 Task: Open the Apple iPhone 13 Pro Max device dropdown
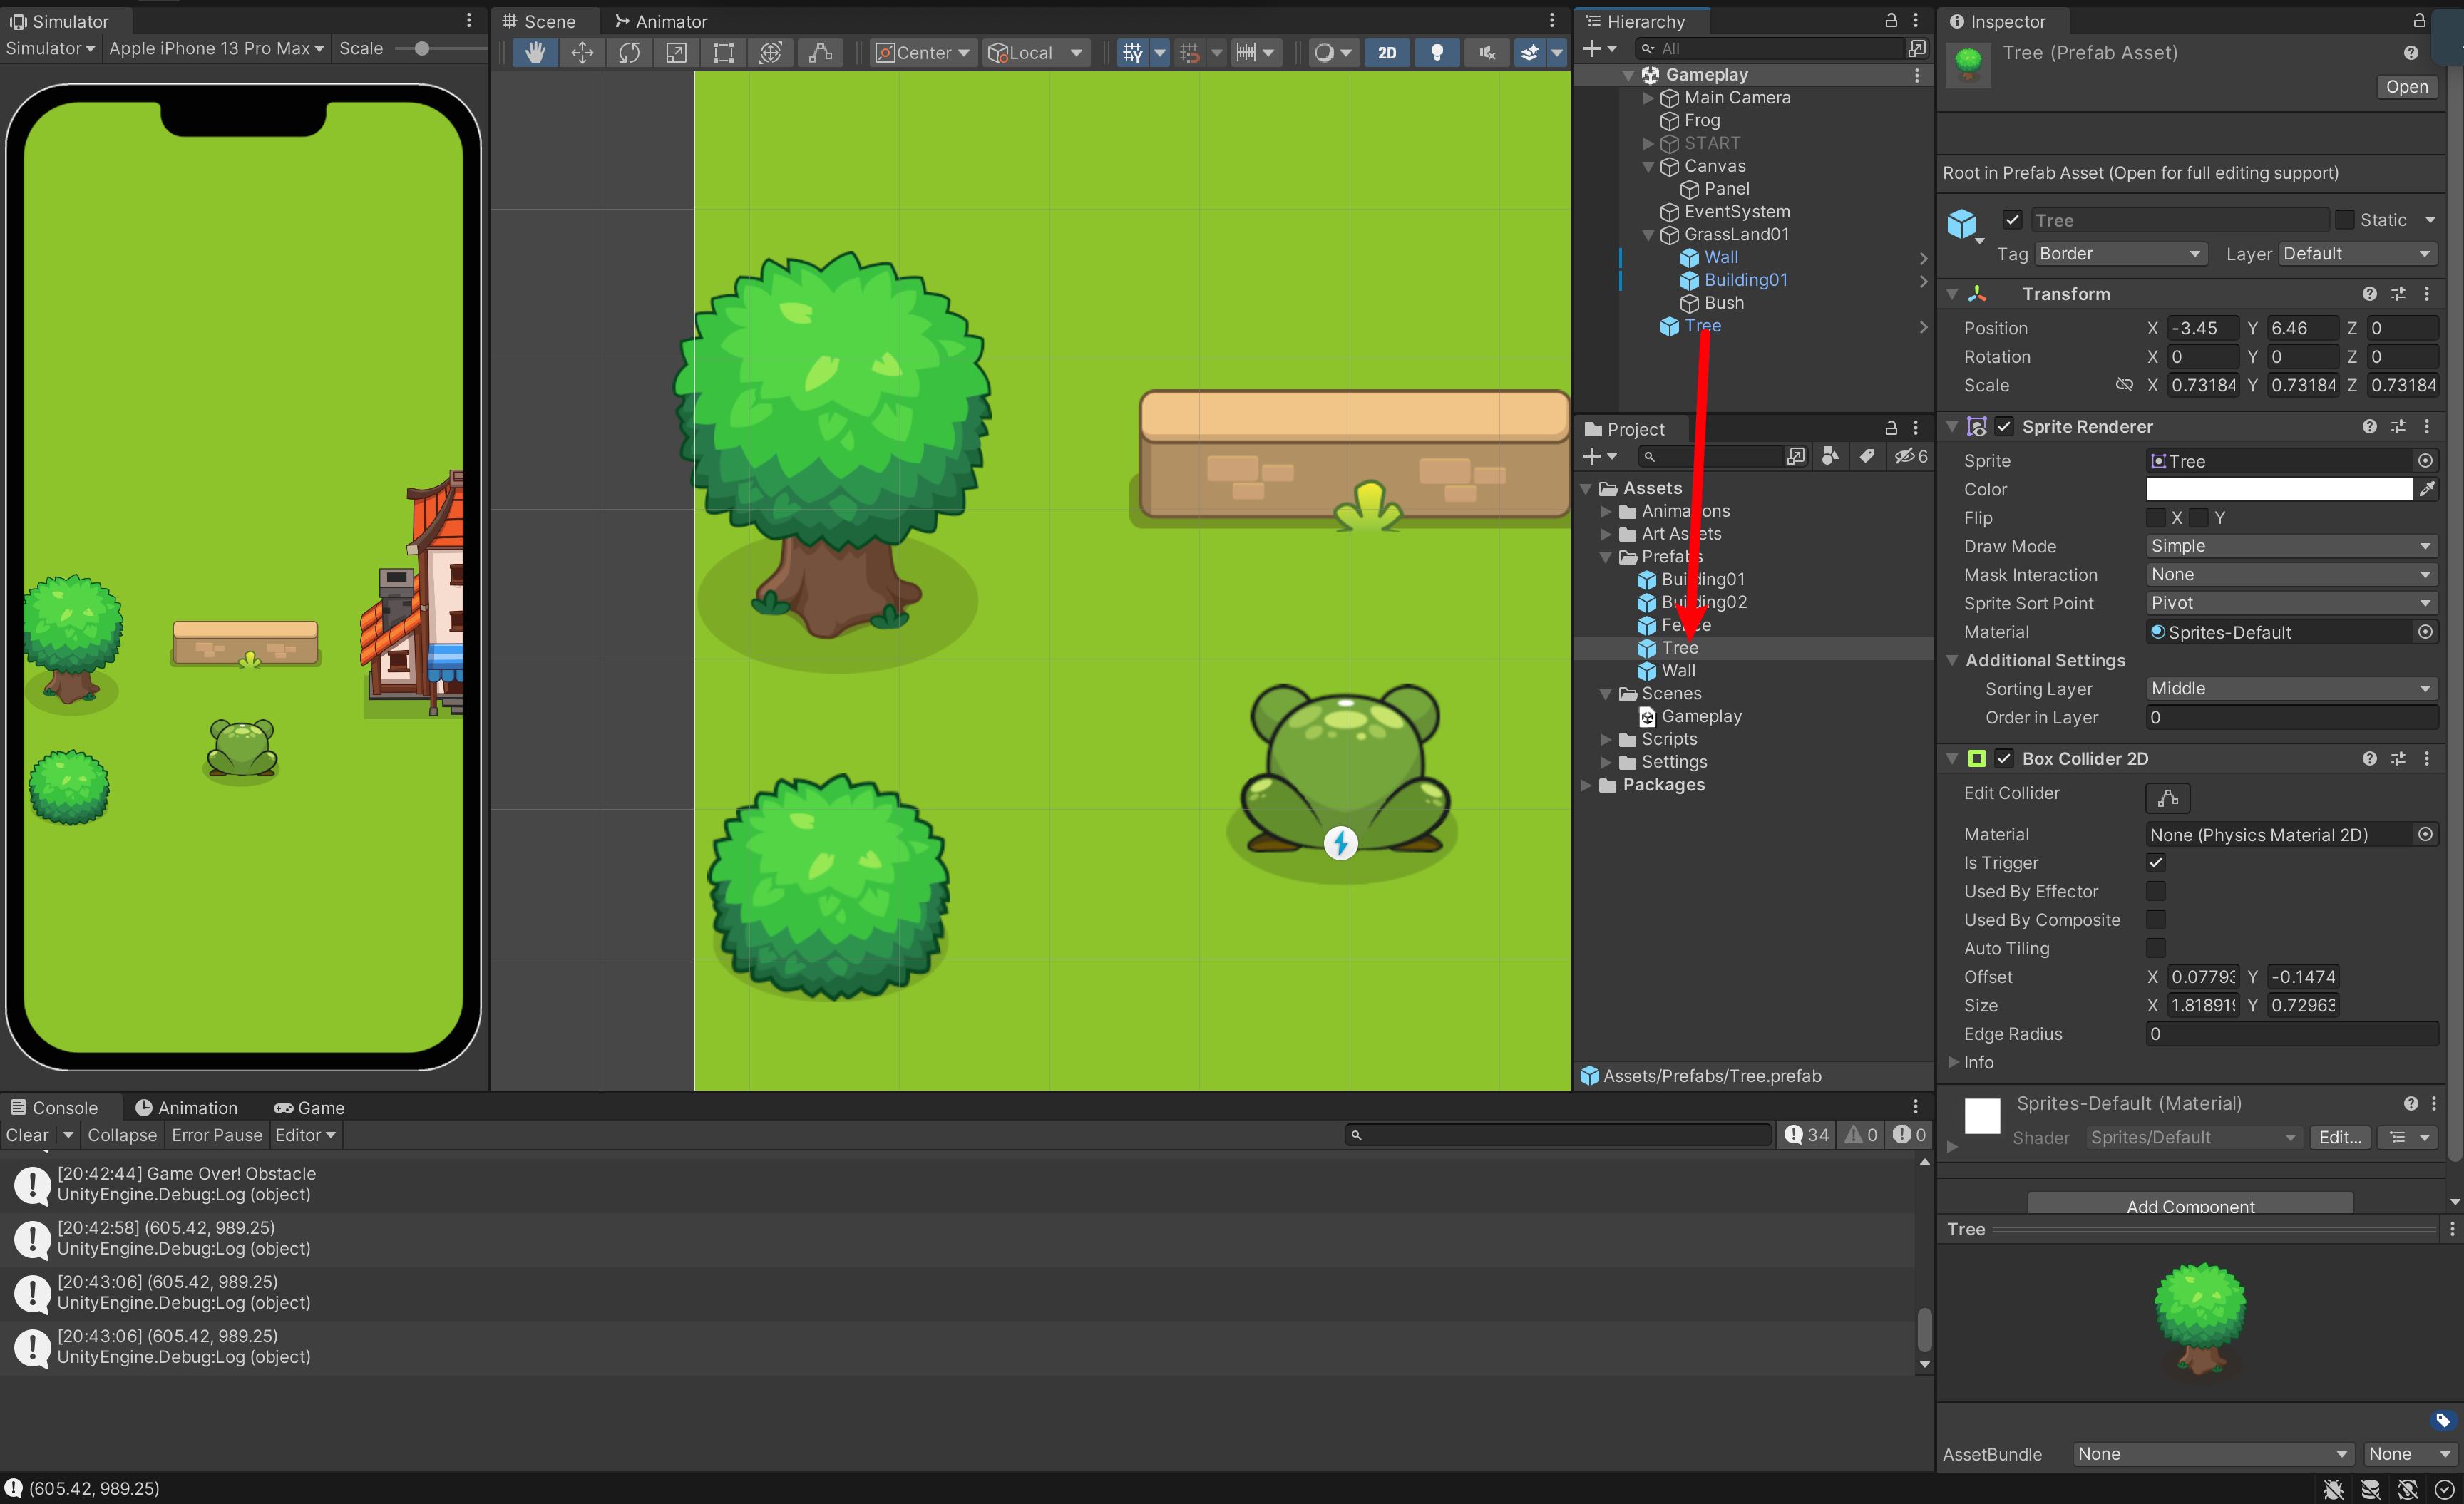tap(216, 48)
